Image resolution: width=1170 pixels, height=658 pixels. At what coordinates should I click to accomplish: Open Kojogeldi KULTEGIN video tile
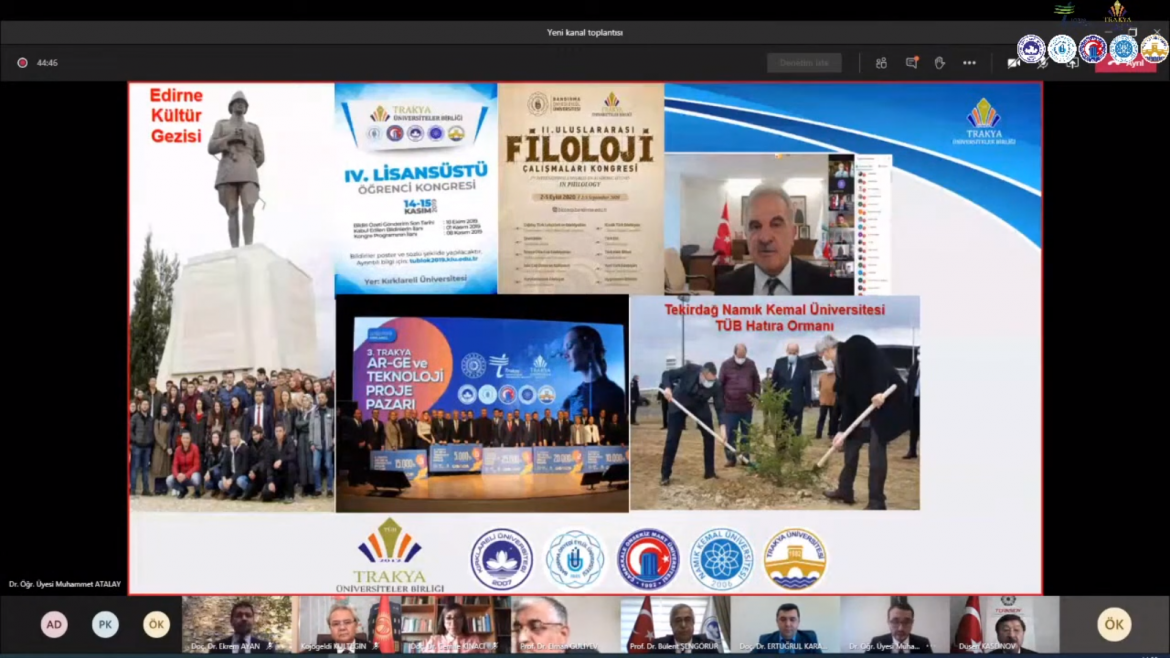click(x=347, y=624)
